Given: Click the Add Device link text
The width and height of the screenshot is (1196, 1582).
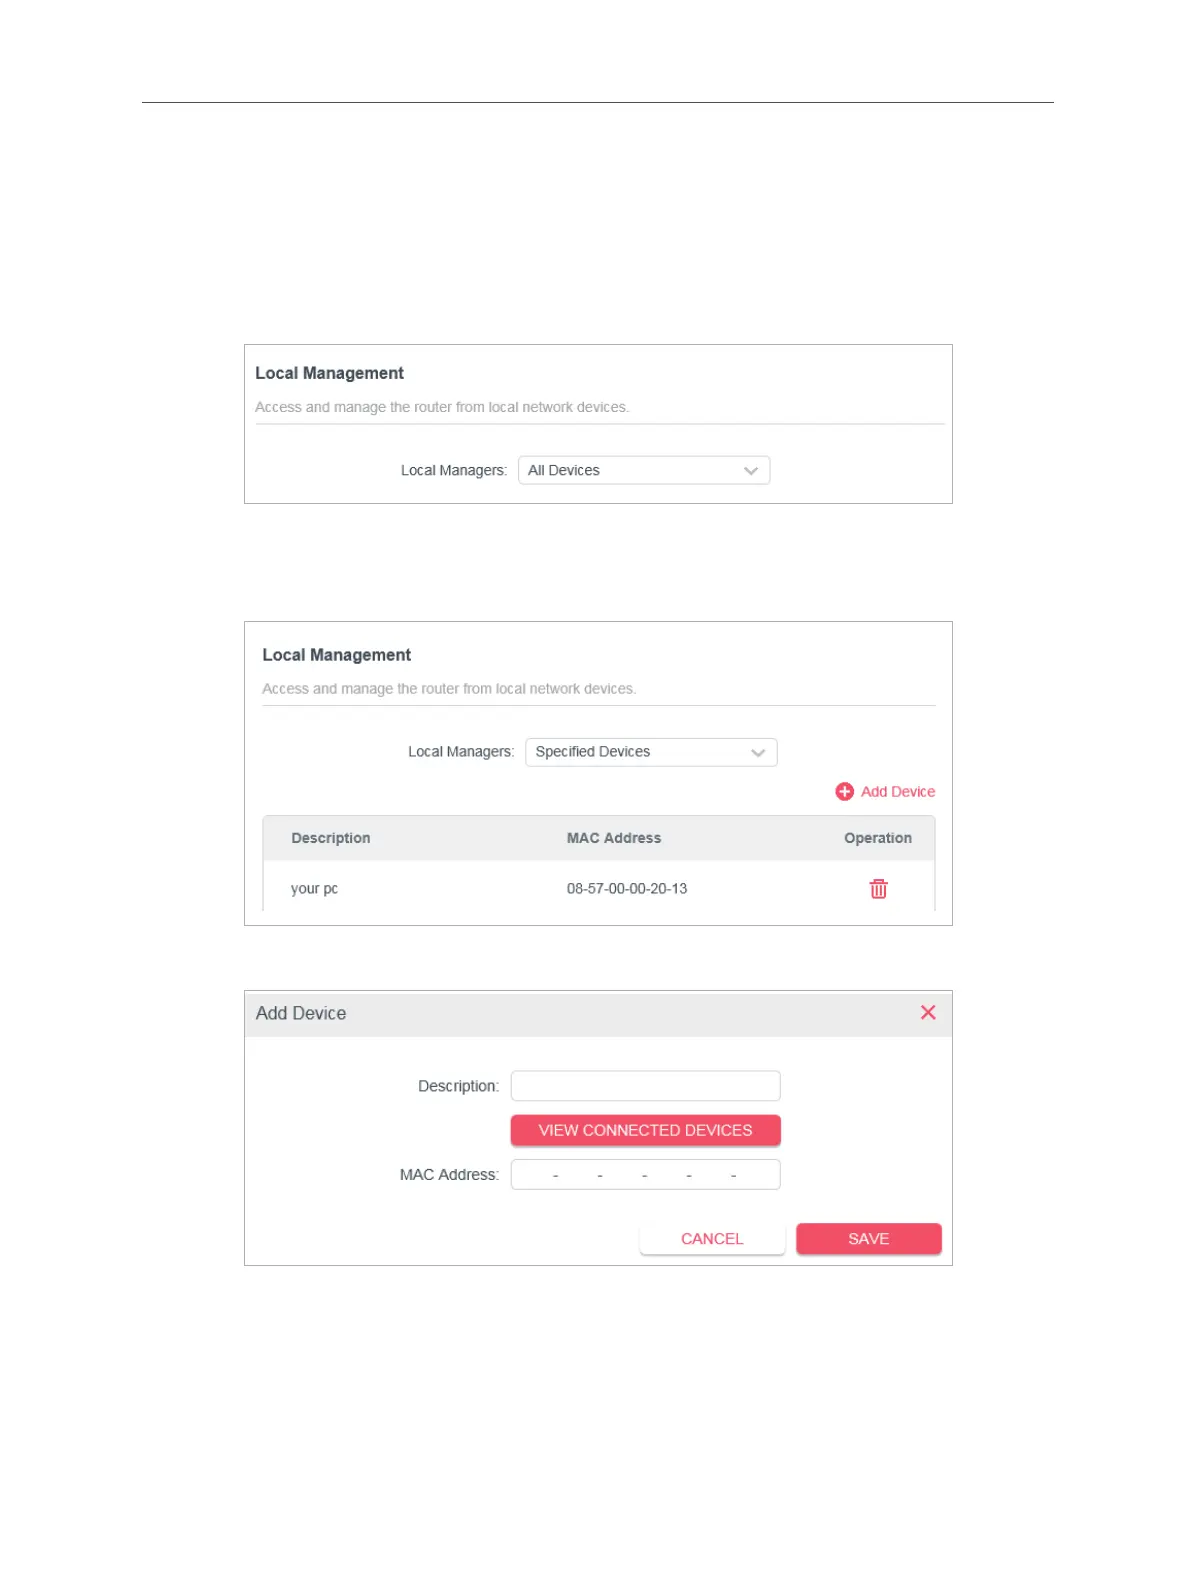Looking at the screenshot, I should [x=898, y=791].
